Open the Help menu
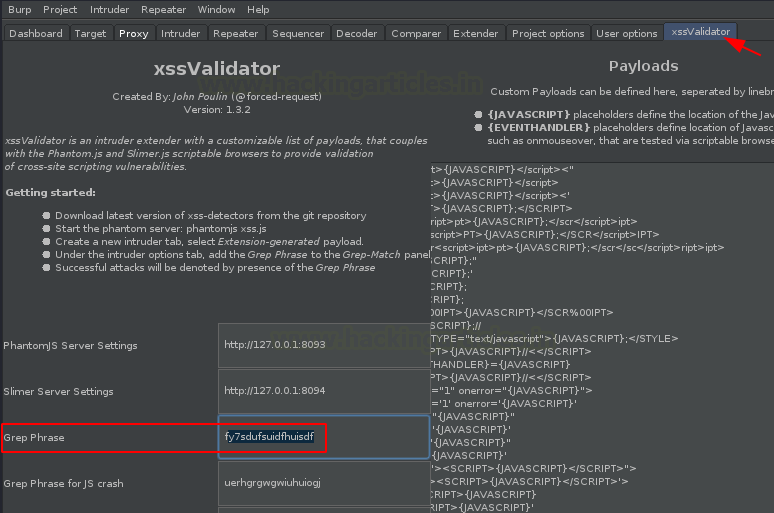 (x=258, y=9)
